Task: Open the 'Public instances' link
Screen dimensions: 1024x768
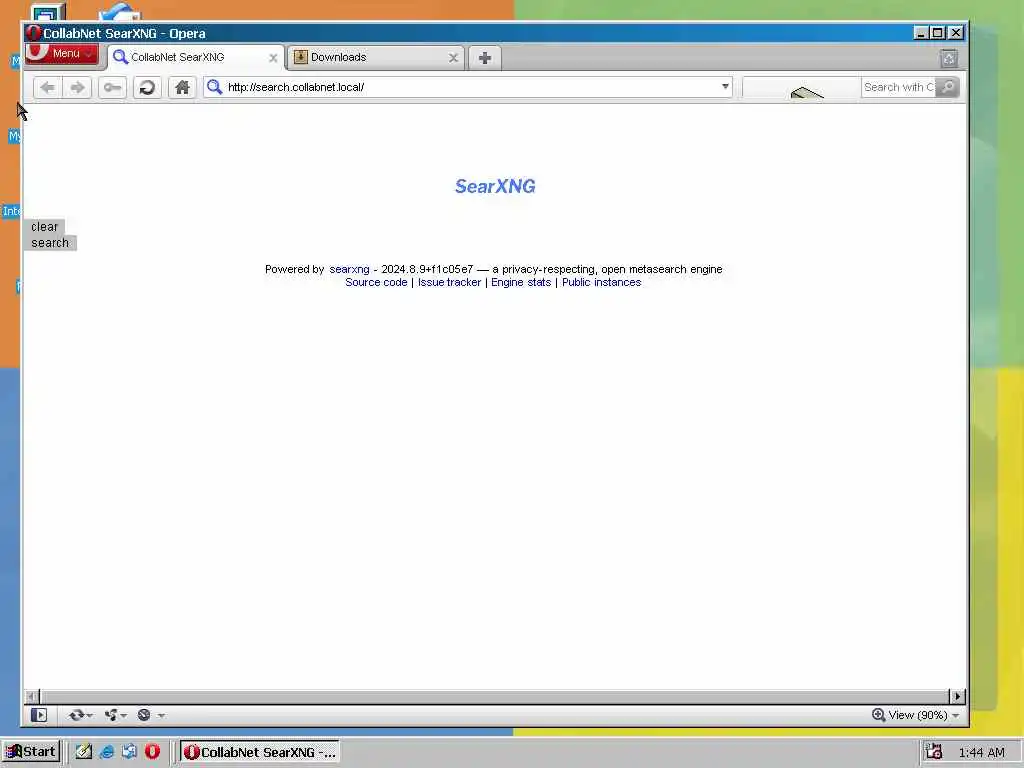Action: [x=601, y=282]
